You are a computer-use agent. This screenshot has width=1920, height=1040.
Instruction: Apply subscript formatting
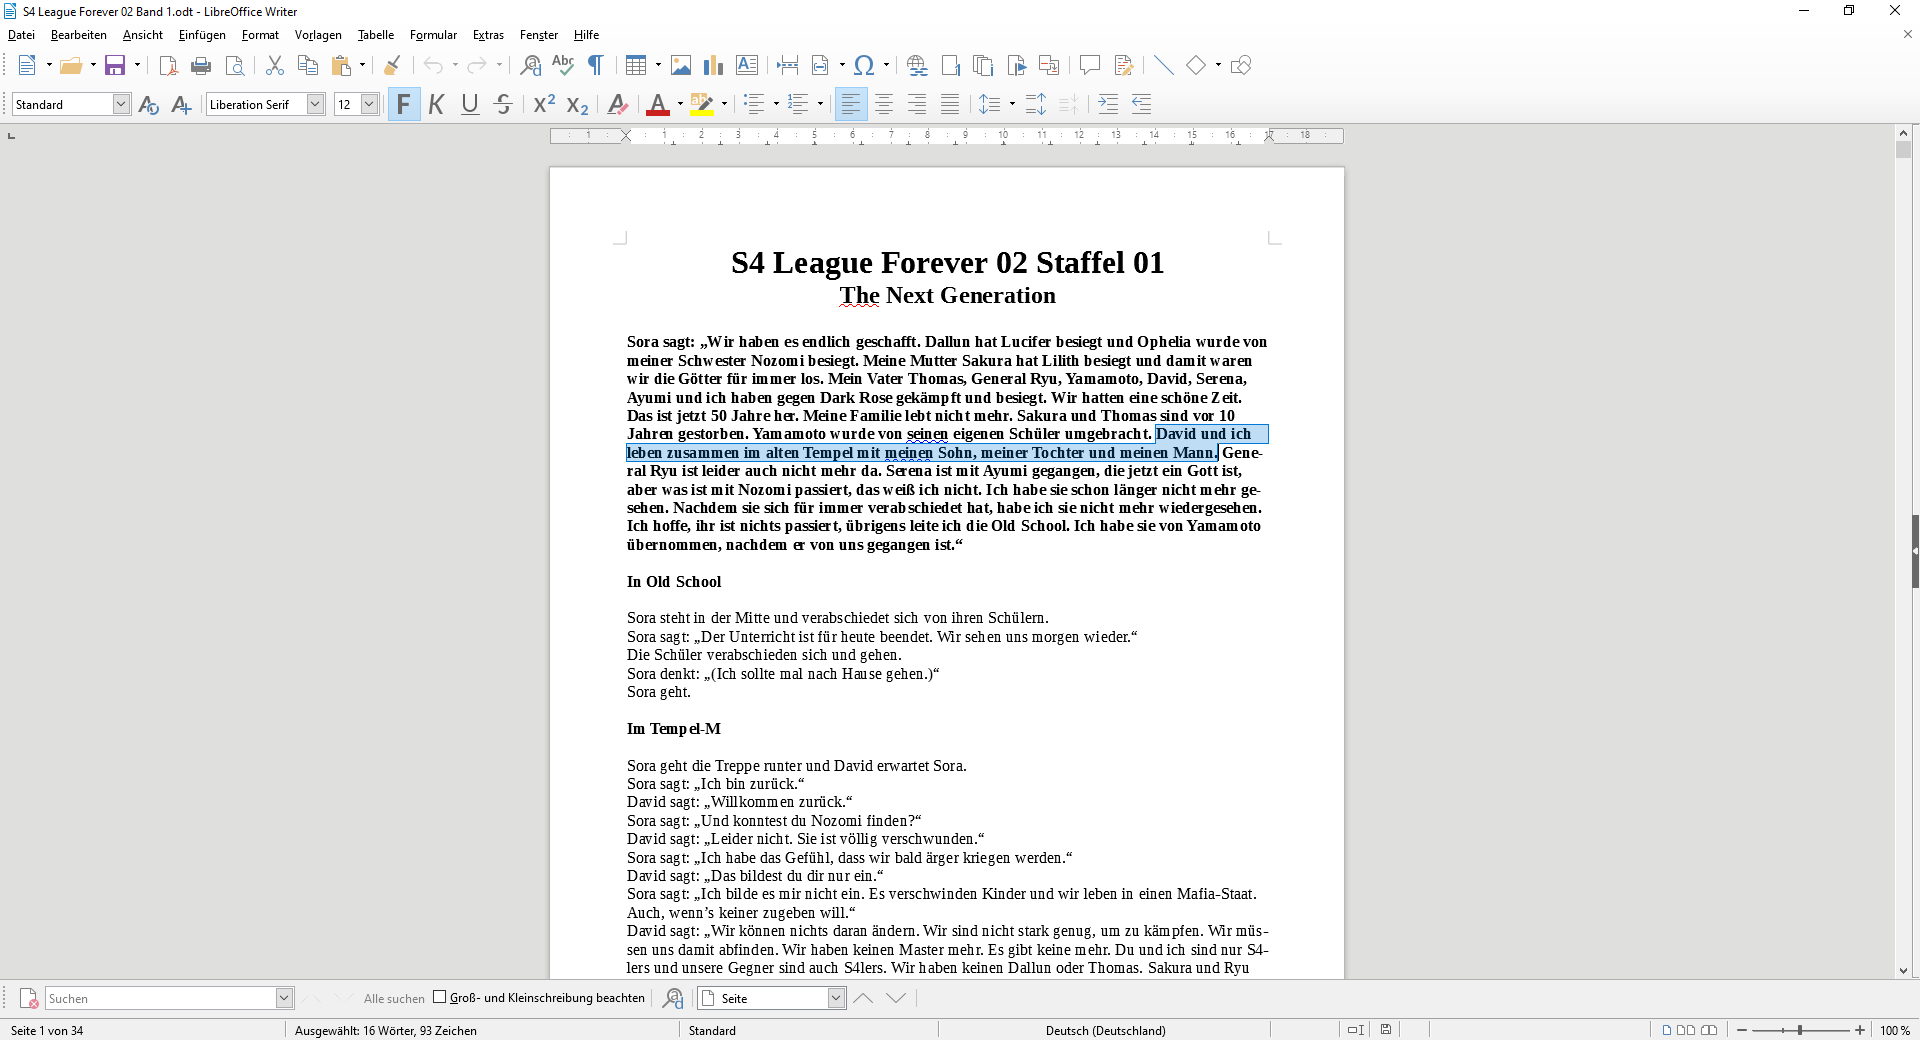click(577, 104)
